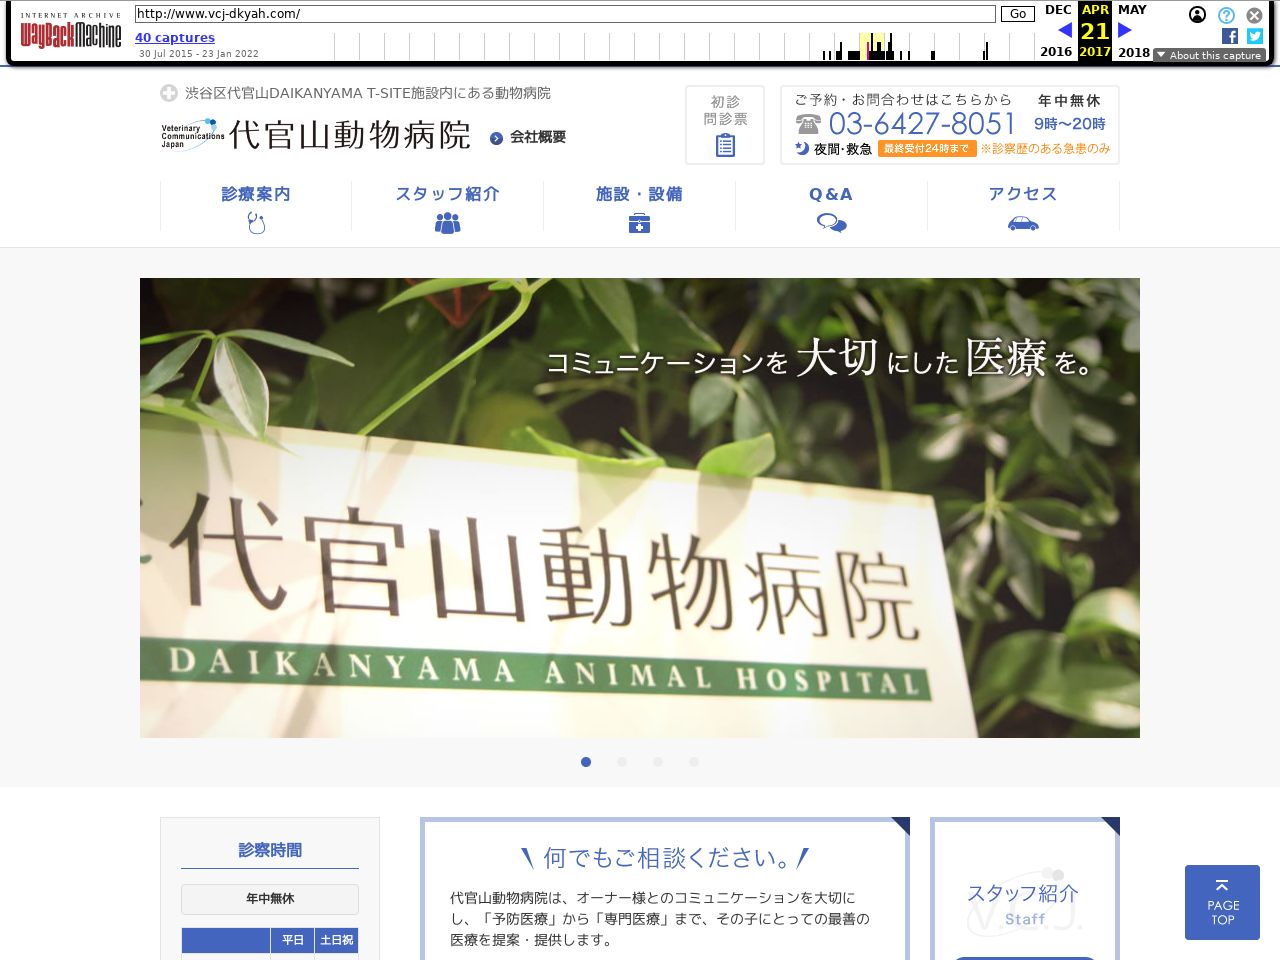Expand the About this capture dropdown
The height and width of the screenshot is (960, 1280).
(1209, 55)
